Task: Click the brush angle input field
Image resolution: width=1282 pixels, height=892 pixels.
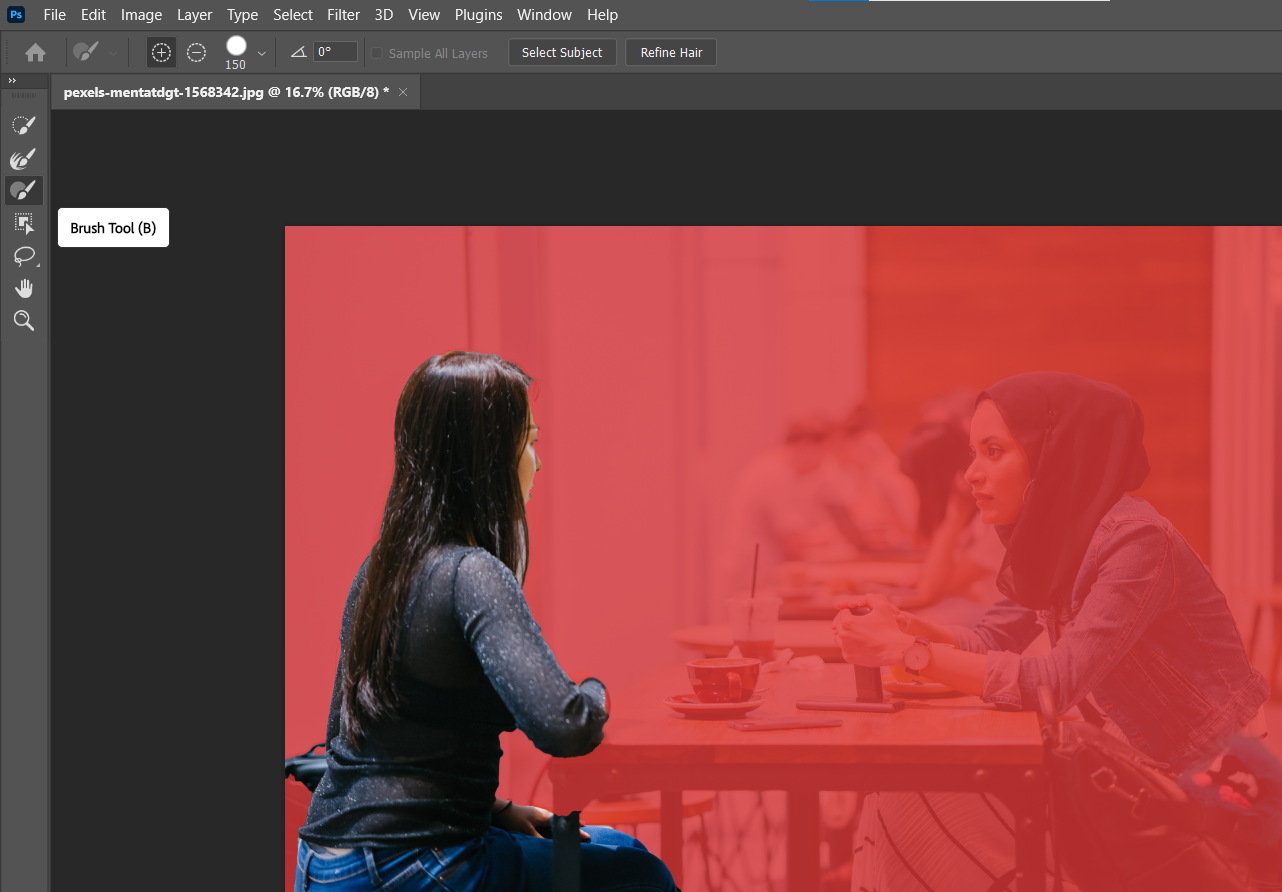Action: click(335, 52)
